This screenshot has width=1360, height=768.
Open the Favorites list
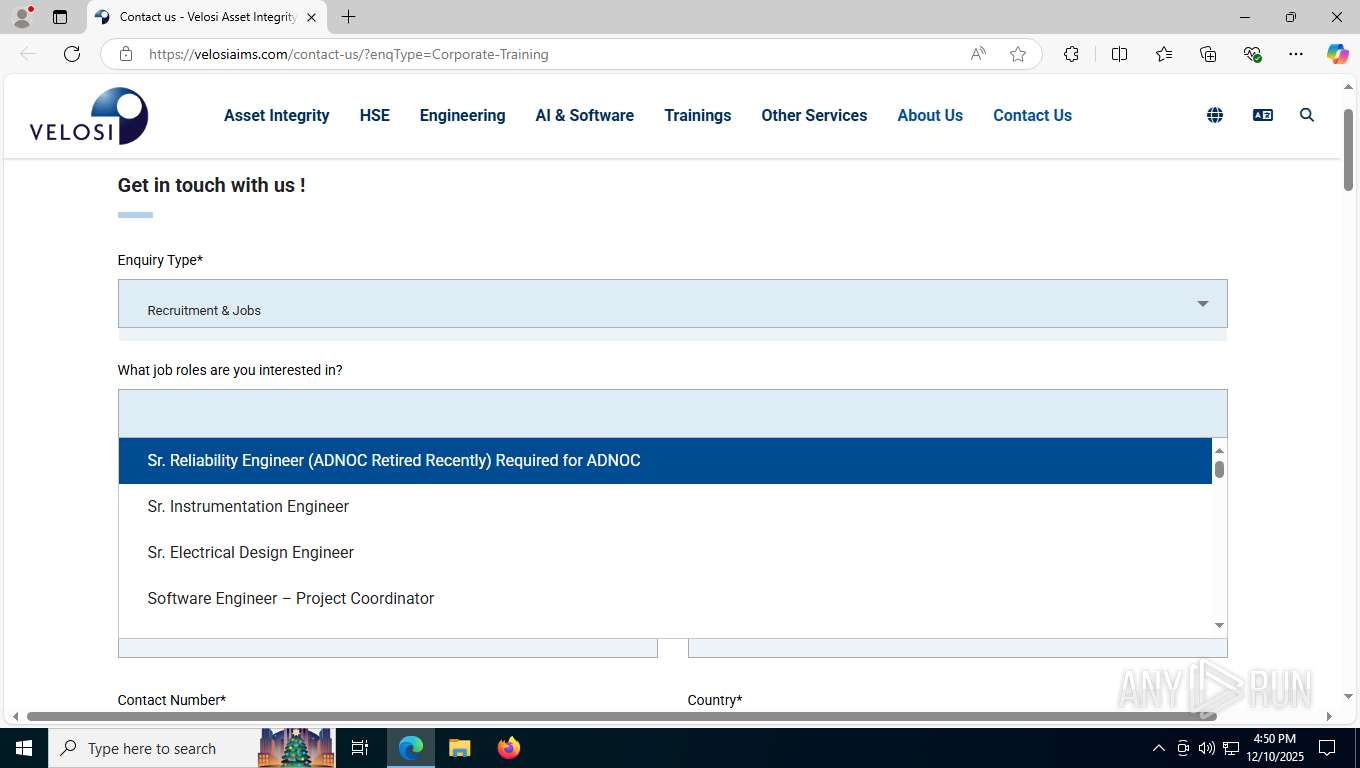[1164, 54]
